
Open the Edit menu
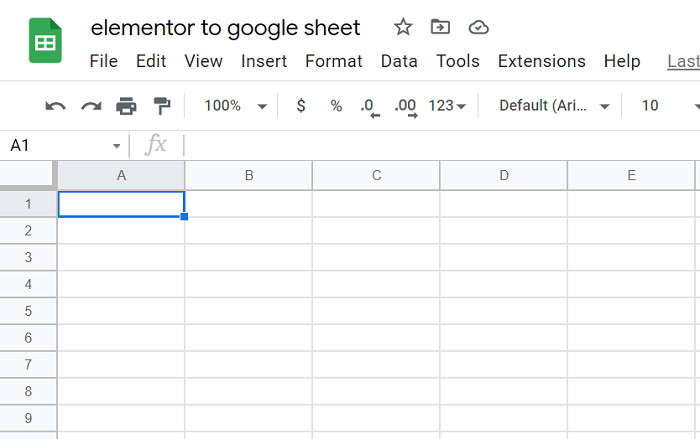(151, 61)
